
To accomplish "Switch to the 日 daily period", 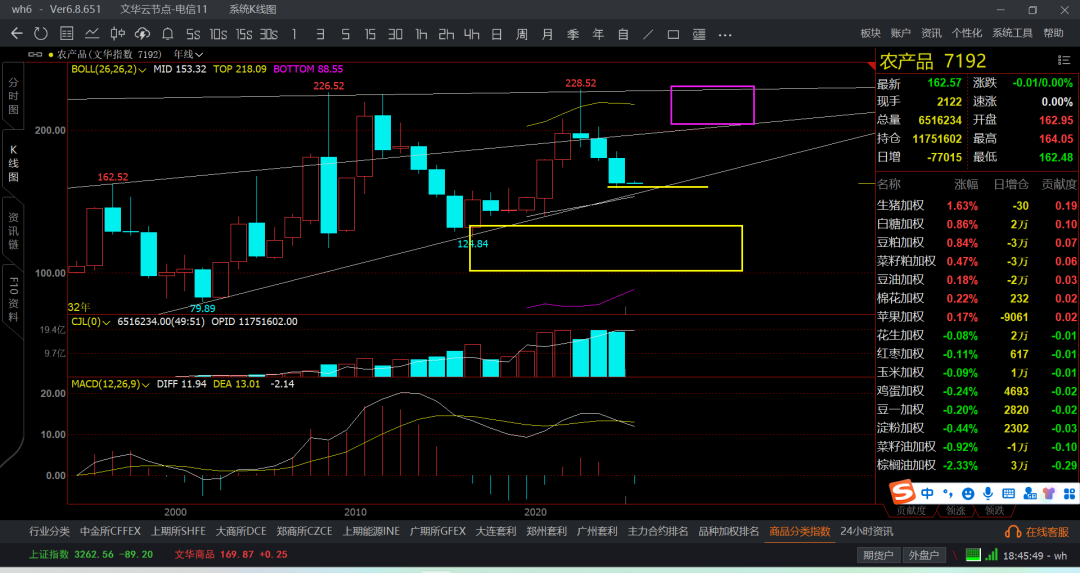I will tap(497, 34).
